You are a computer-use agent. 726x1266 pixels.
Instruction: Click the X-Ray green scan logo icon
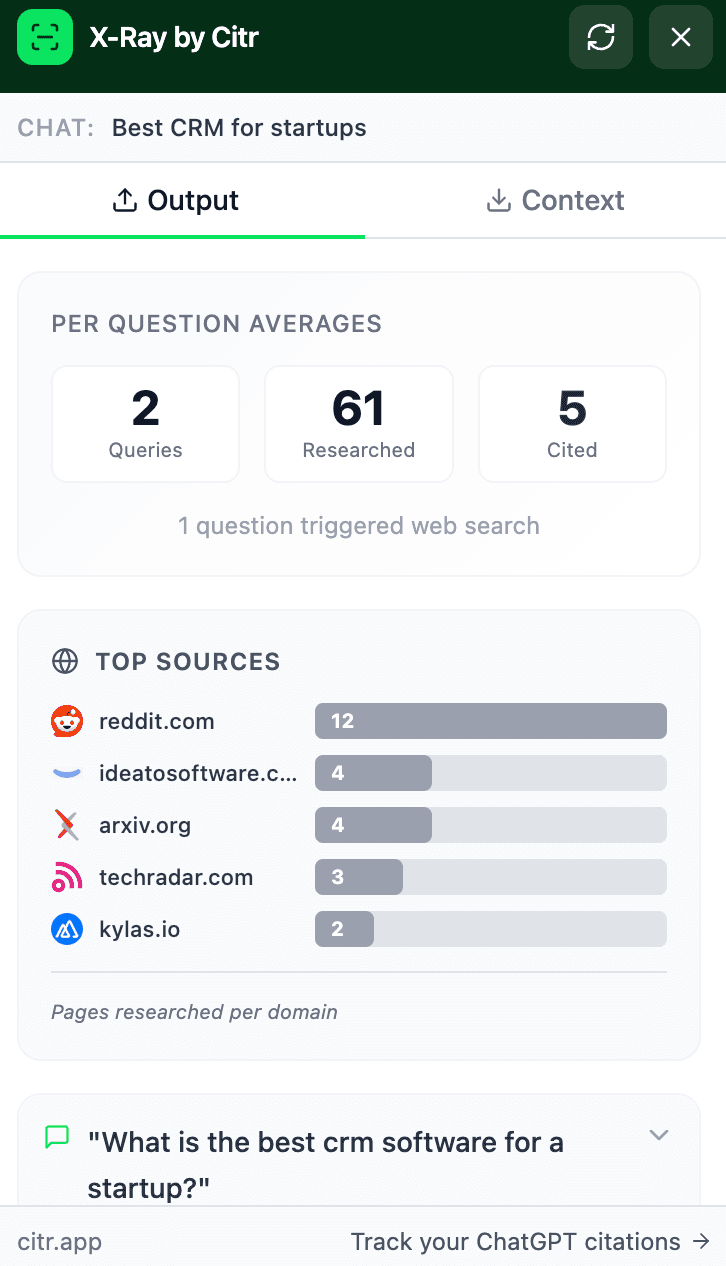pos(45,37)
